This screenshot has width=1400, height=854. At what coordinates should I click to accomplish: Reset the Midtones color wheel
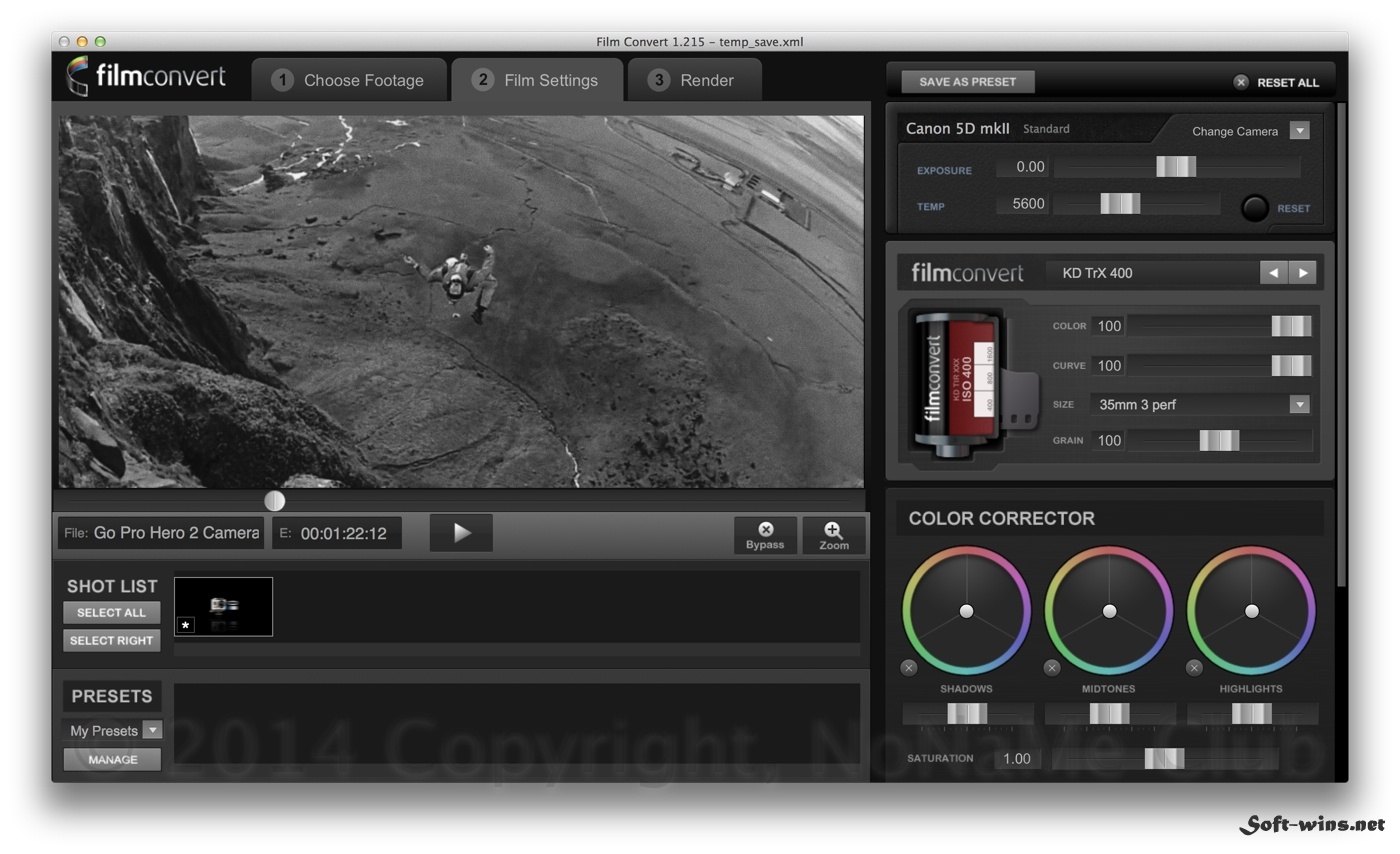point(1052,668)
